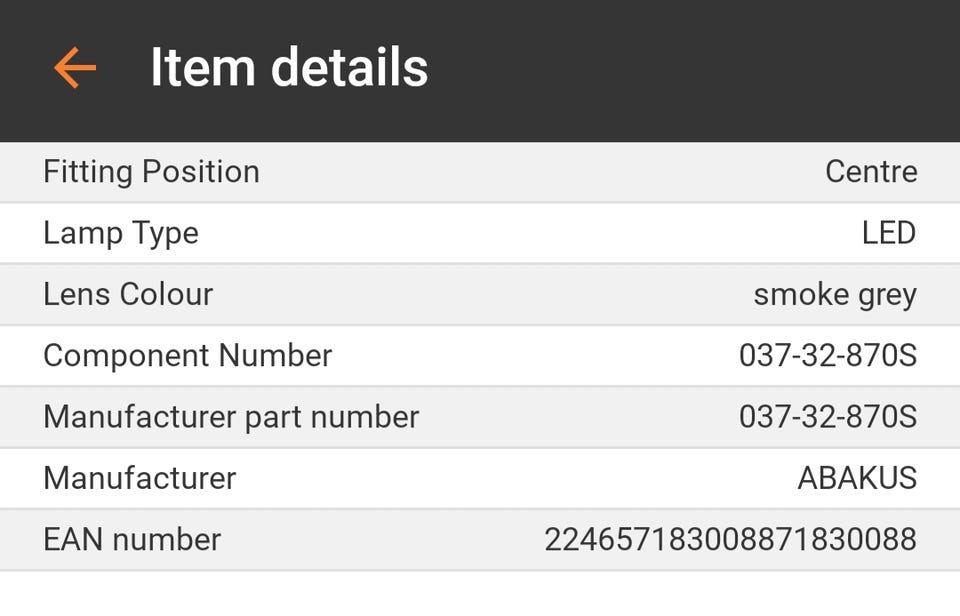960x616 pixels.
Task: Select the Component Number value 037-32-870S
Action: (x=828, y=355)
